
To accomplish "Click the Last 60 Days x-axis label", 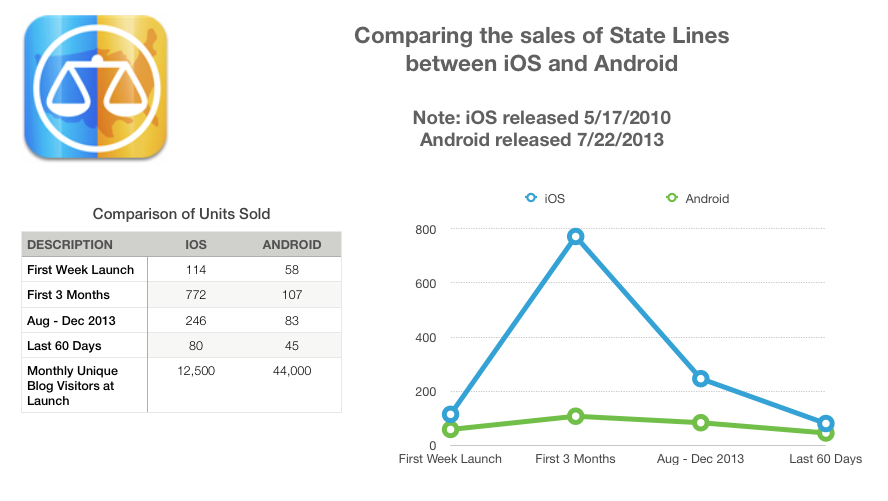I will pyautogui.click(x=824, y=459).
